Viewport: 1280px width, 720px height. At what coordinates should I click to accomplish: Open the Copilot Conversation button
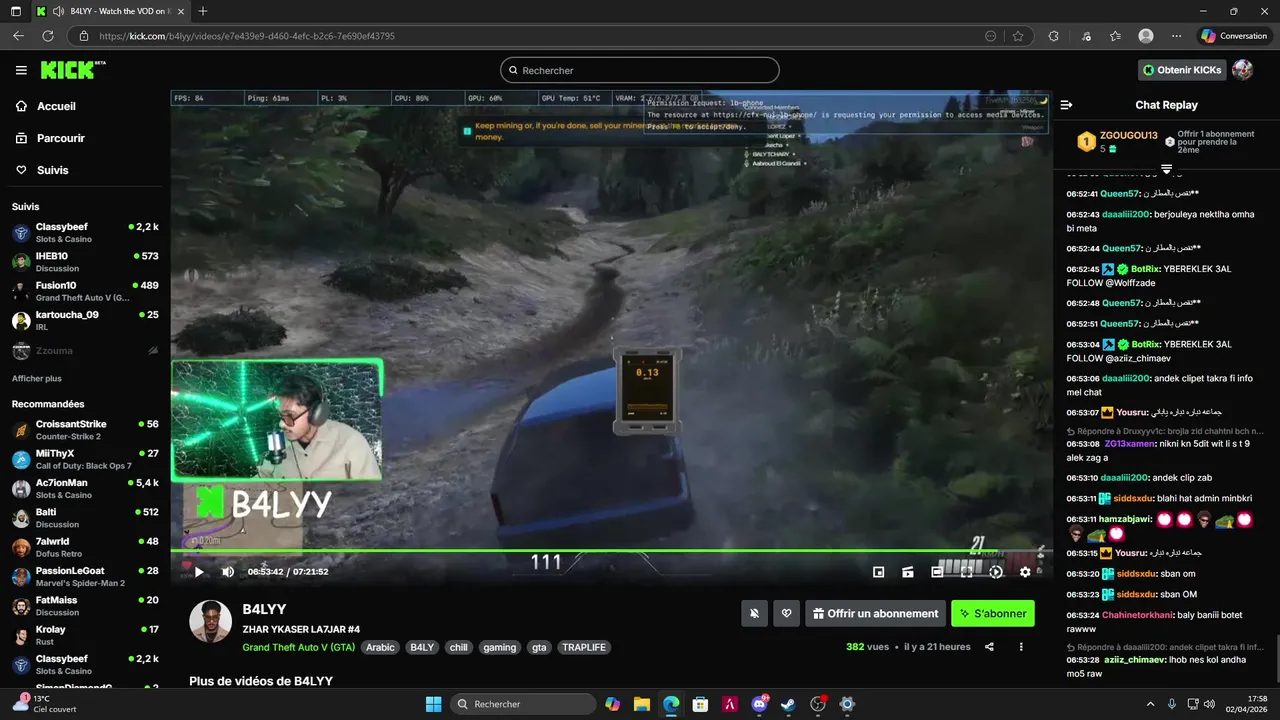1234,36
